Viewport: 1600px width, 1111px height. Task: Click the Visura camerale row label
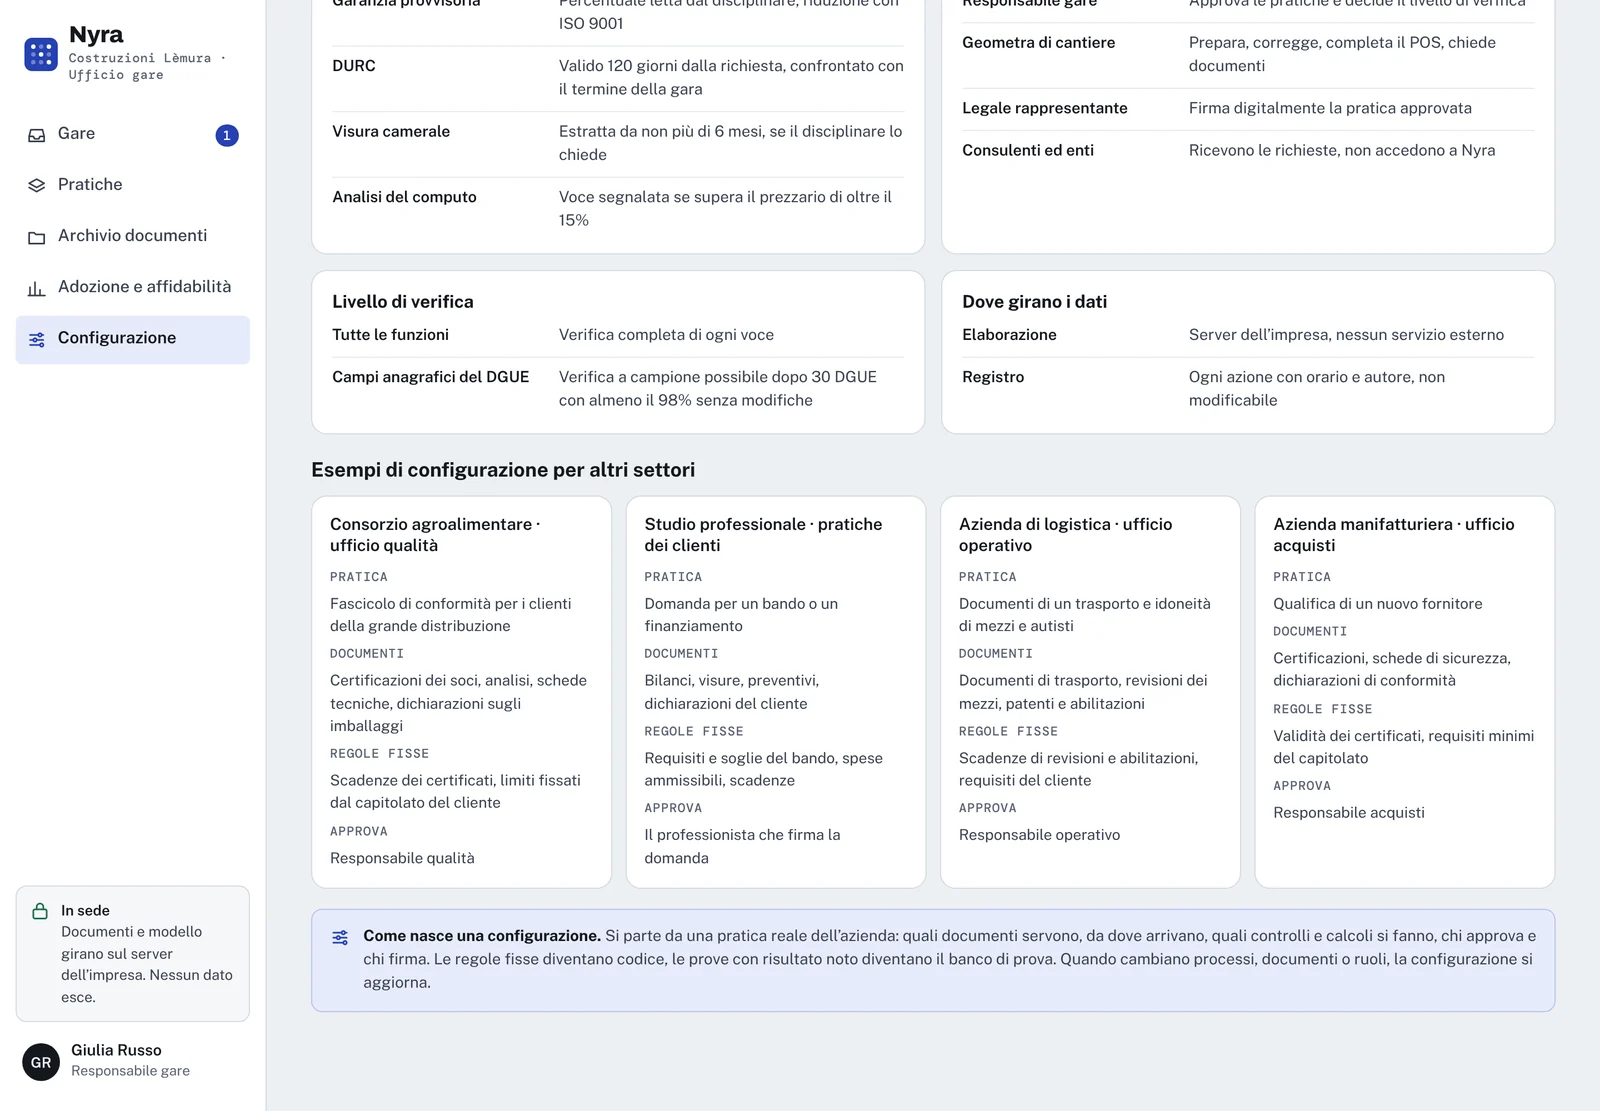click(391, 132)
